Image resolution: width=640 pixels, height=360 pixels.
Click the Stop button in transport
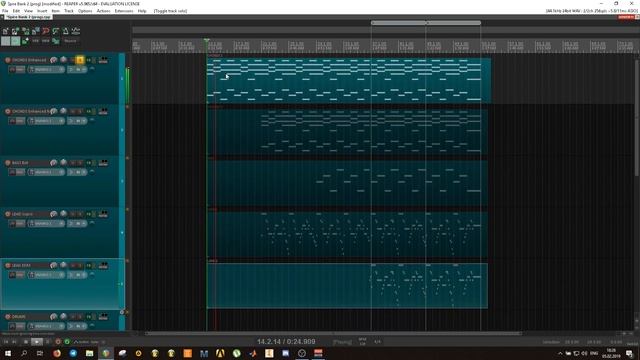26,342
